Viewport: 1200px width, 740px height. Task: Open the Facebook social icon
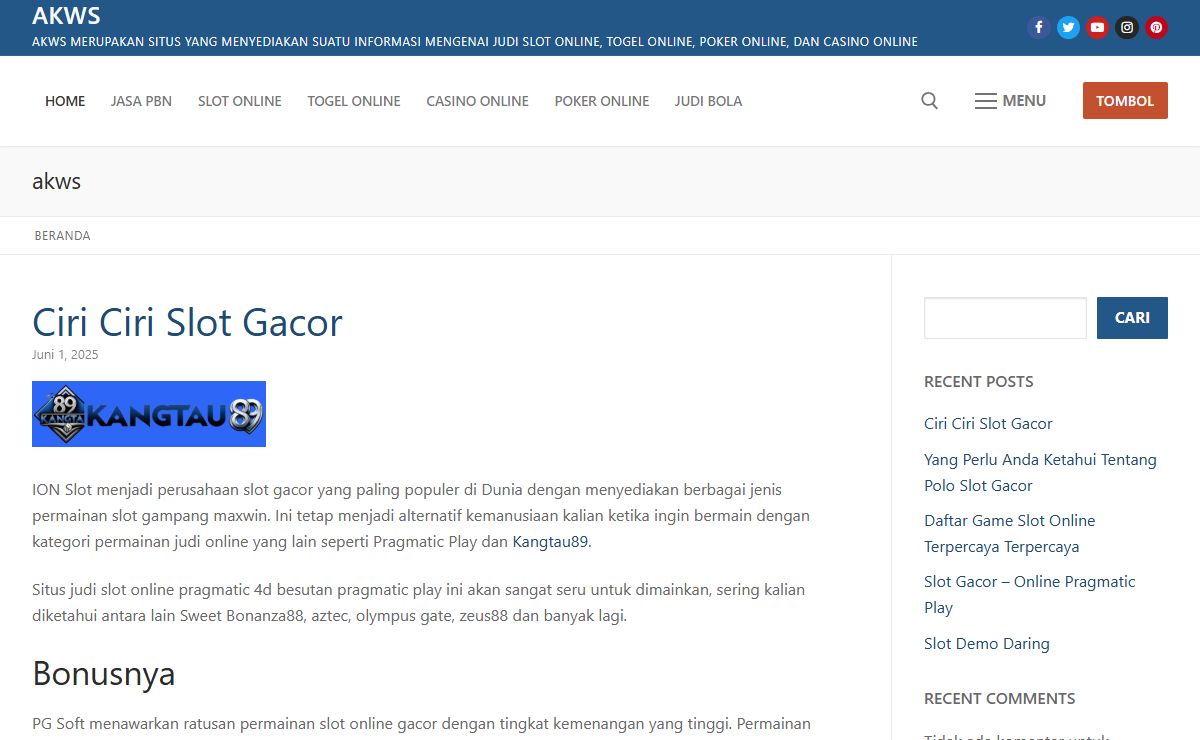coord(1039,28)
